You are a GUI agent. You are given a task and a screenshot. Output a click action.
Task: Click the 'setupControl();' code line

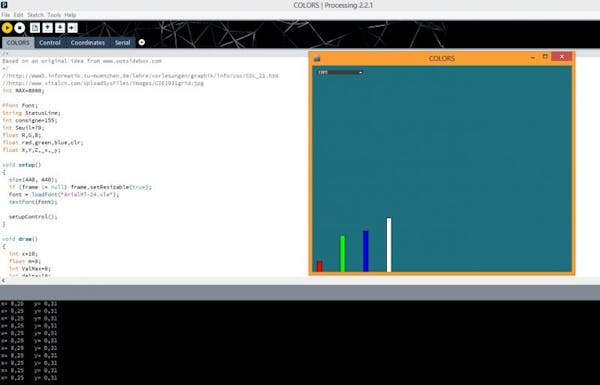point(33,217)
